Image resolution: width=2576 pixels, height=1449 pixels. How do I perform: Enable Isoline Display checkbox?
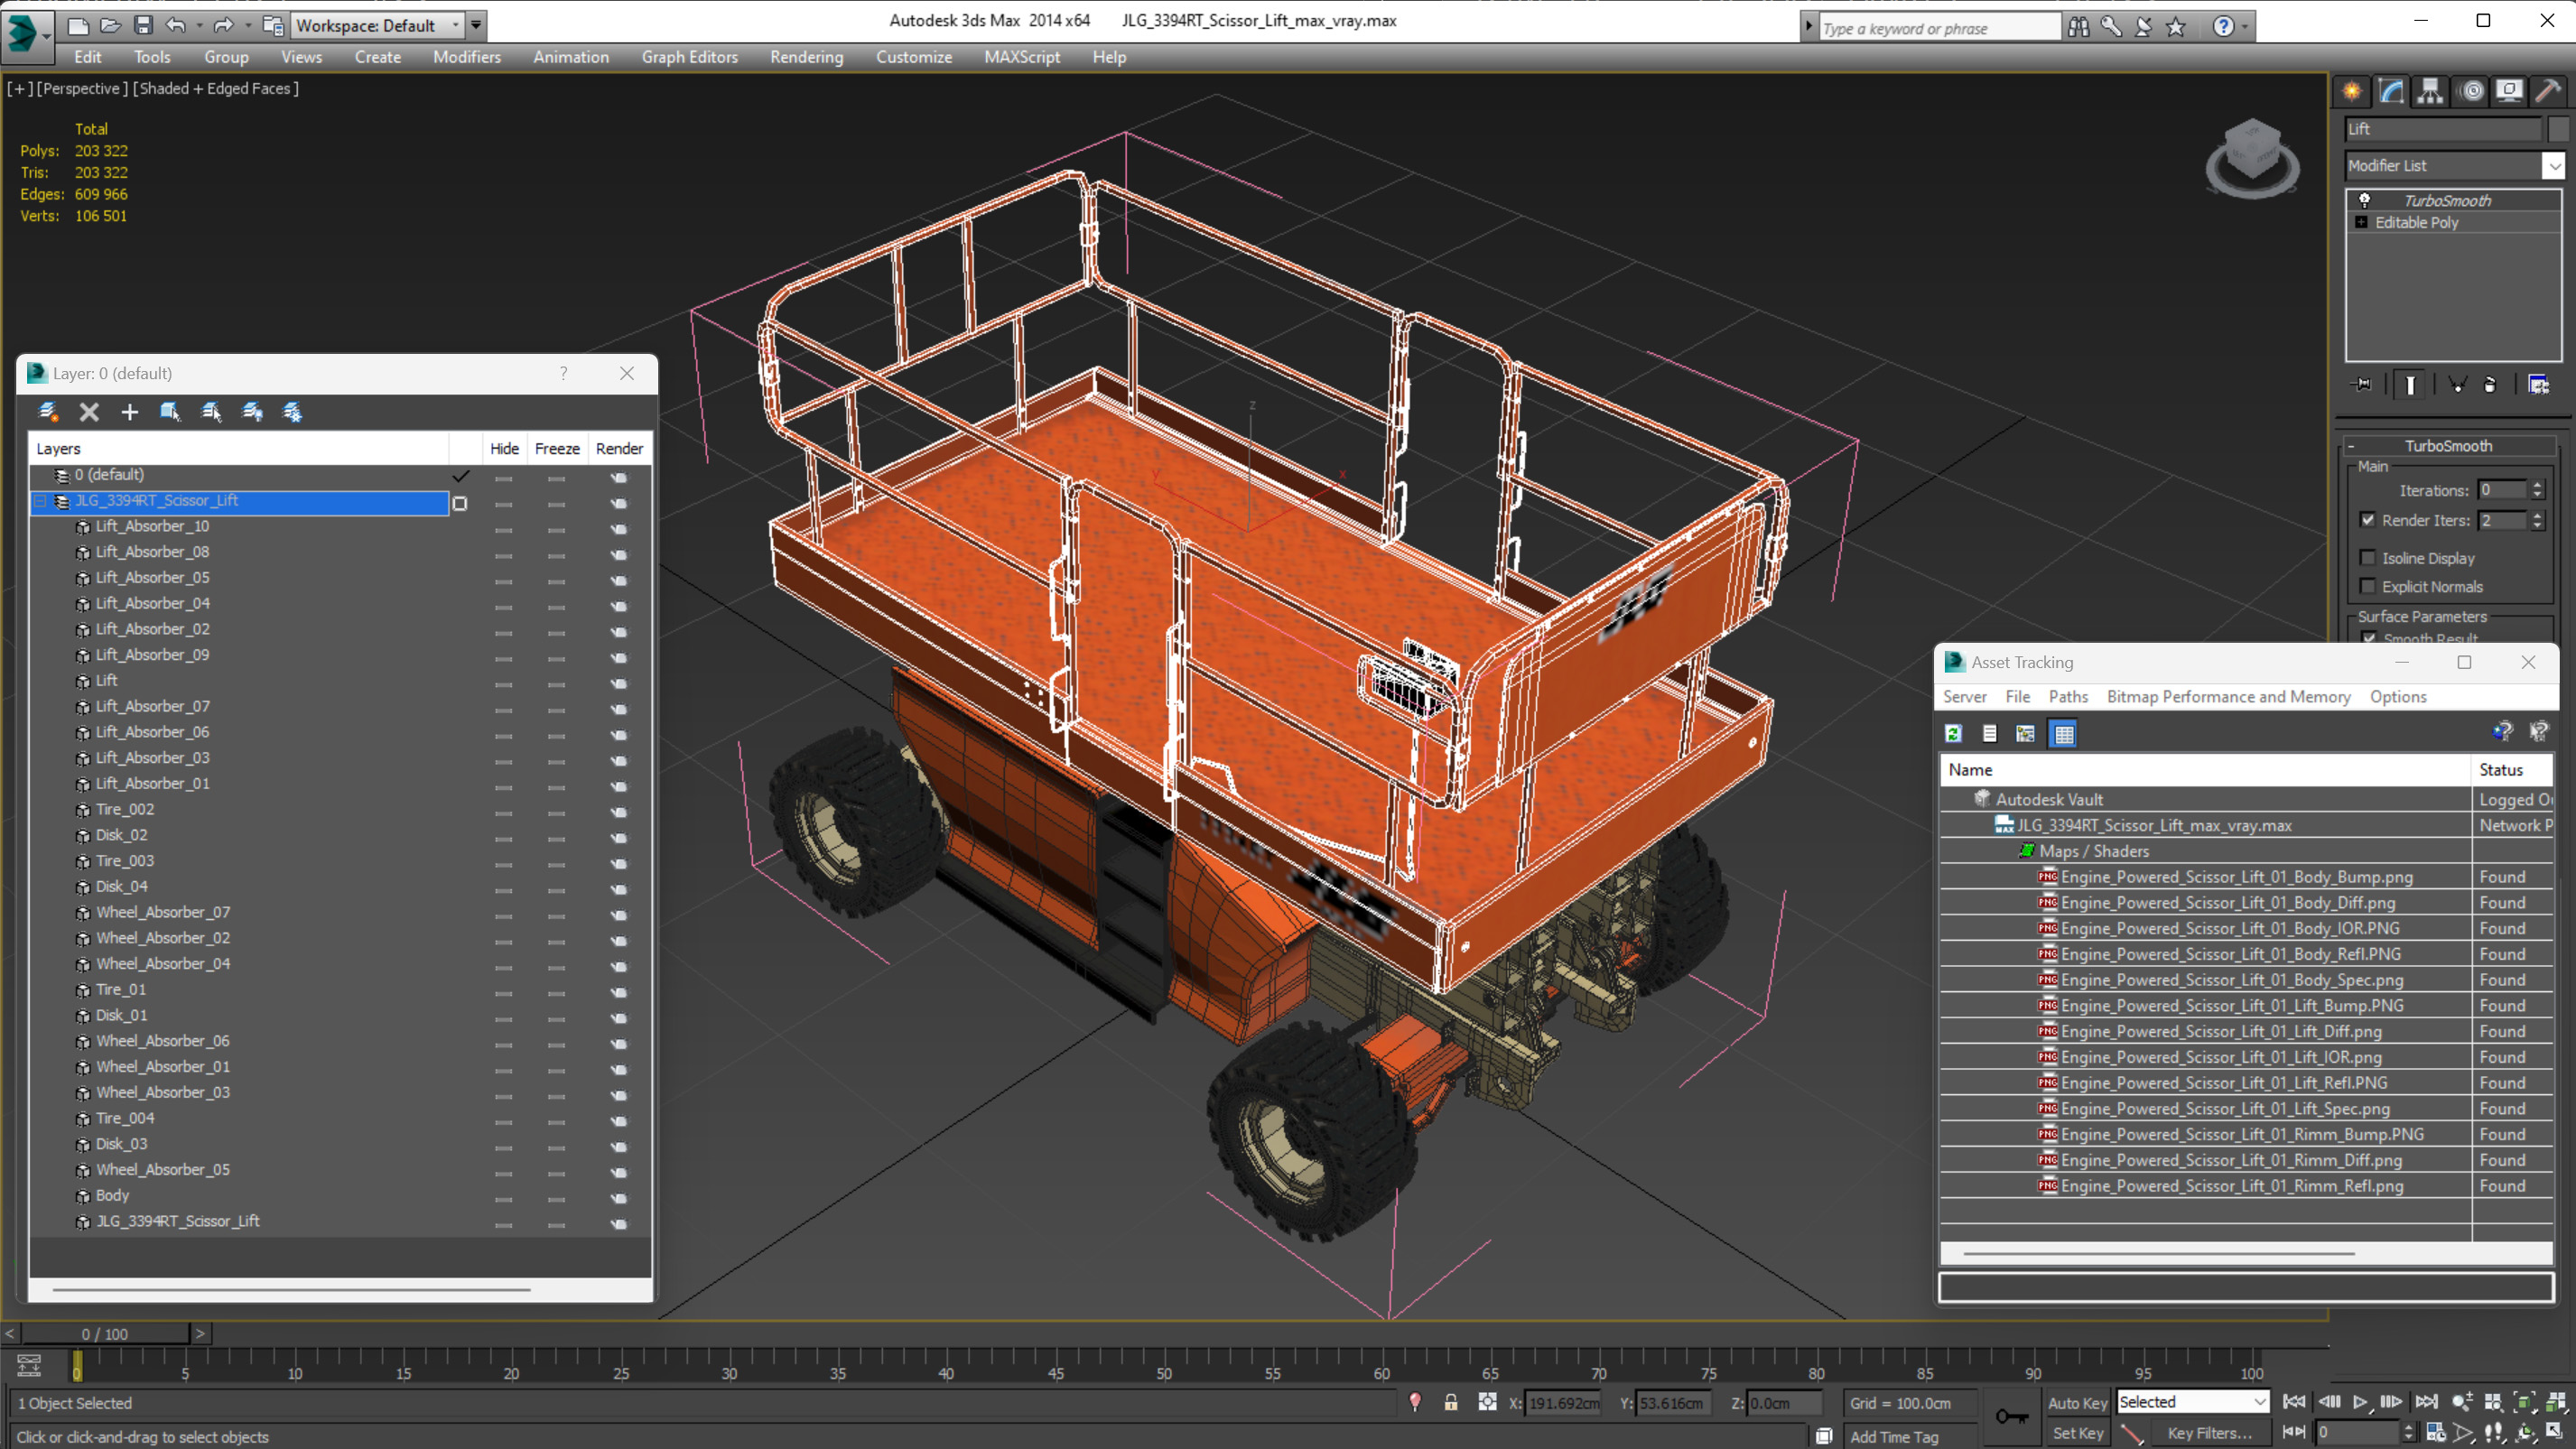coord(2368,558)
